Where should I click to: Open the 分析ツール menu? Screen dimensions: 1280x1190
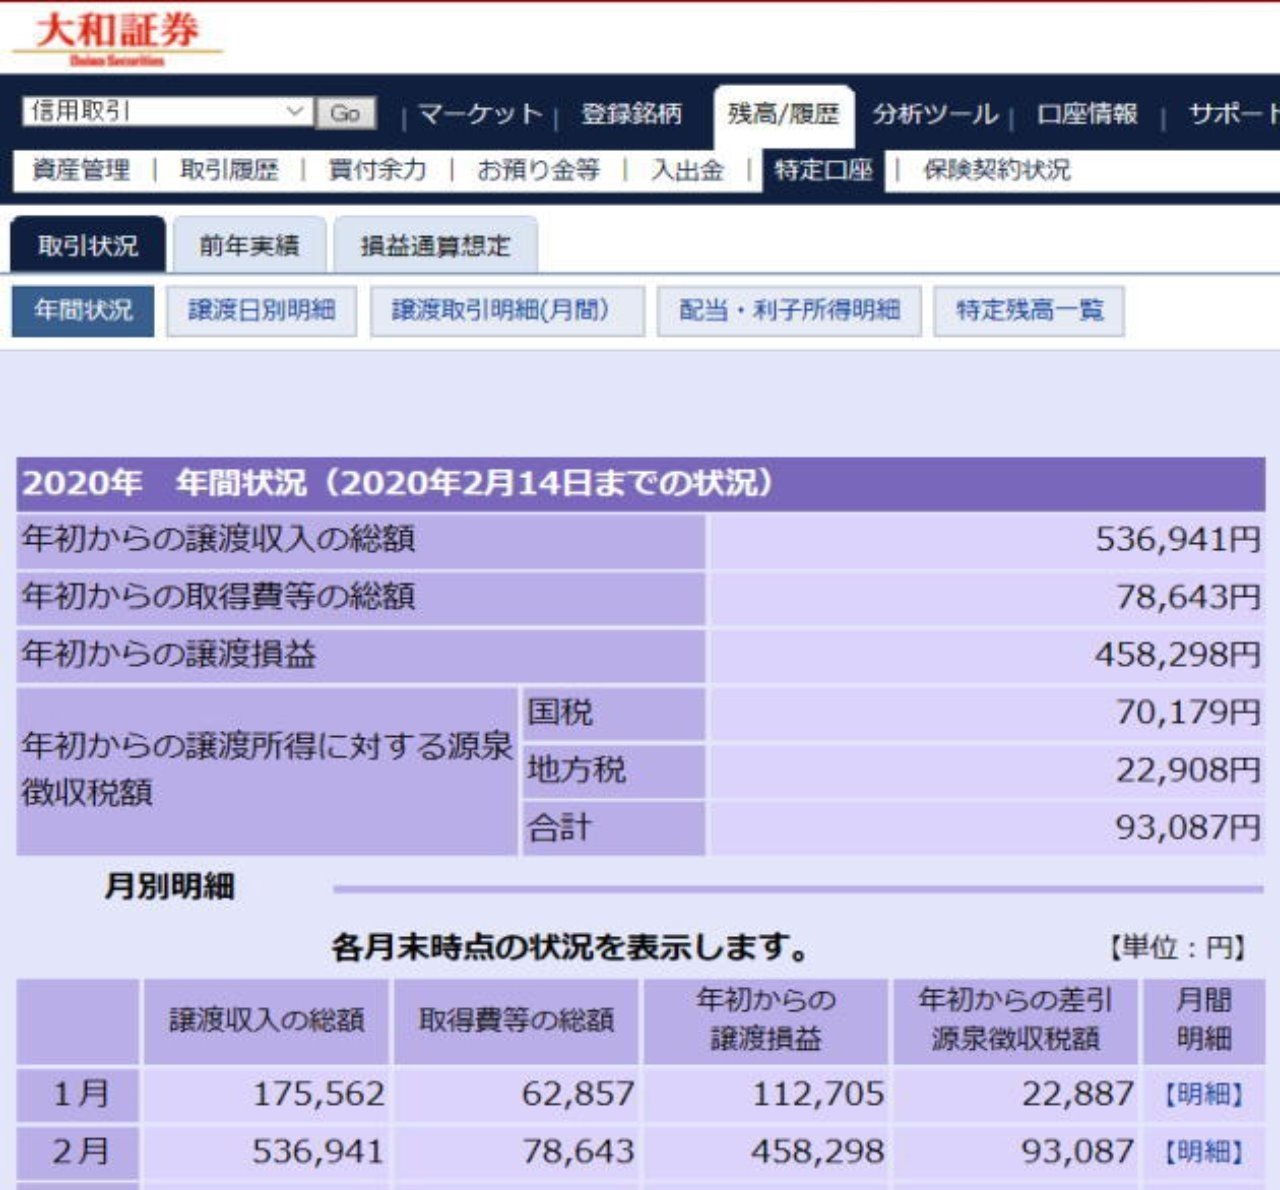(x=935, y=114)
